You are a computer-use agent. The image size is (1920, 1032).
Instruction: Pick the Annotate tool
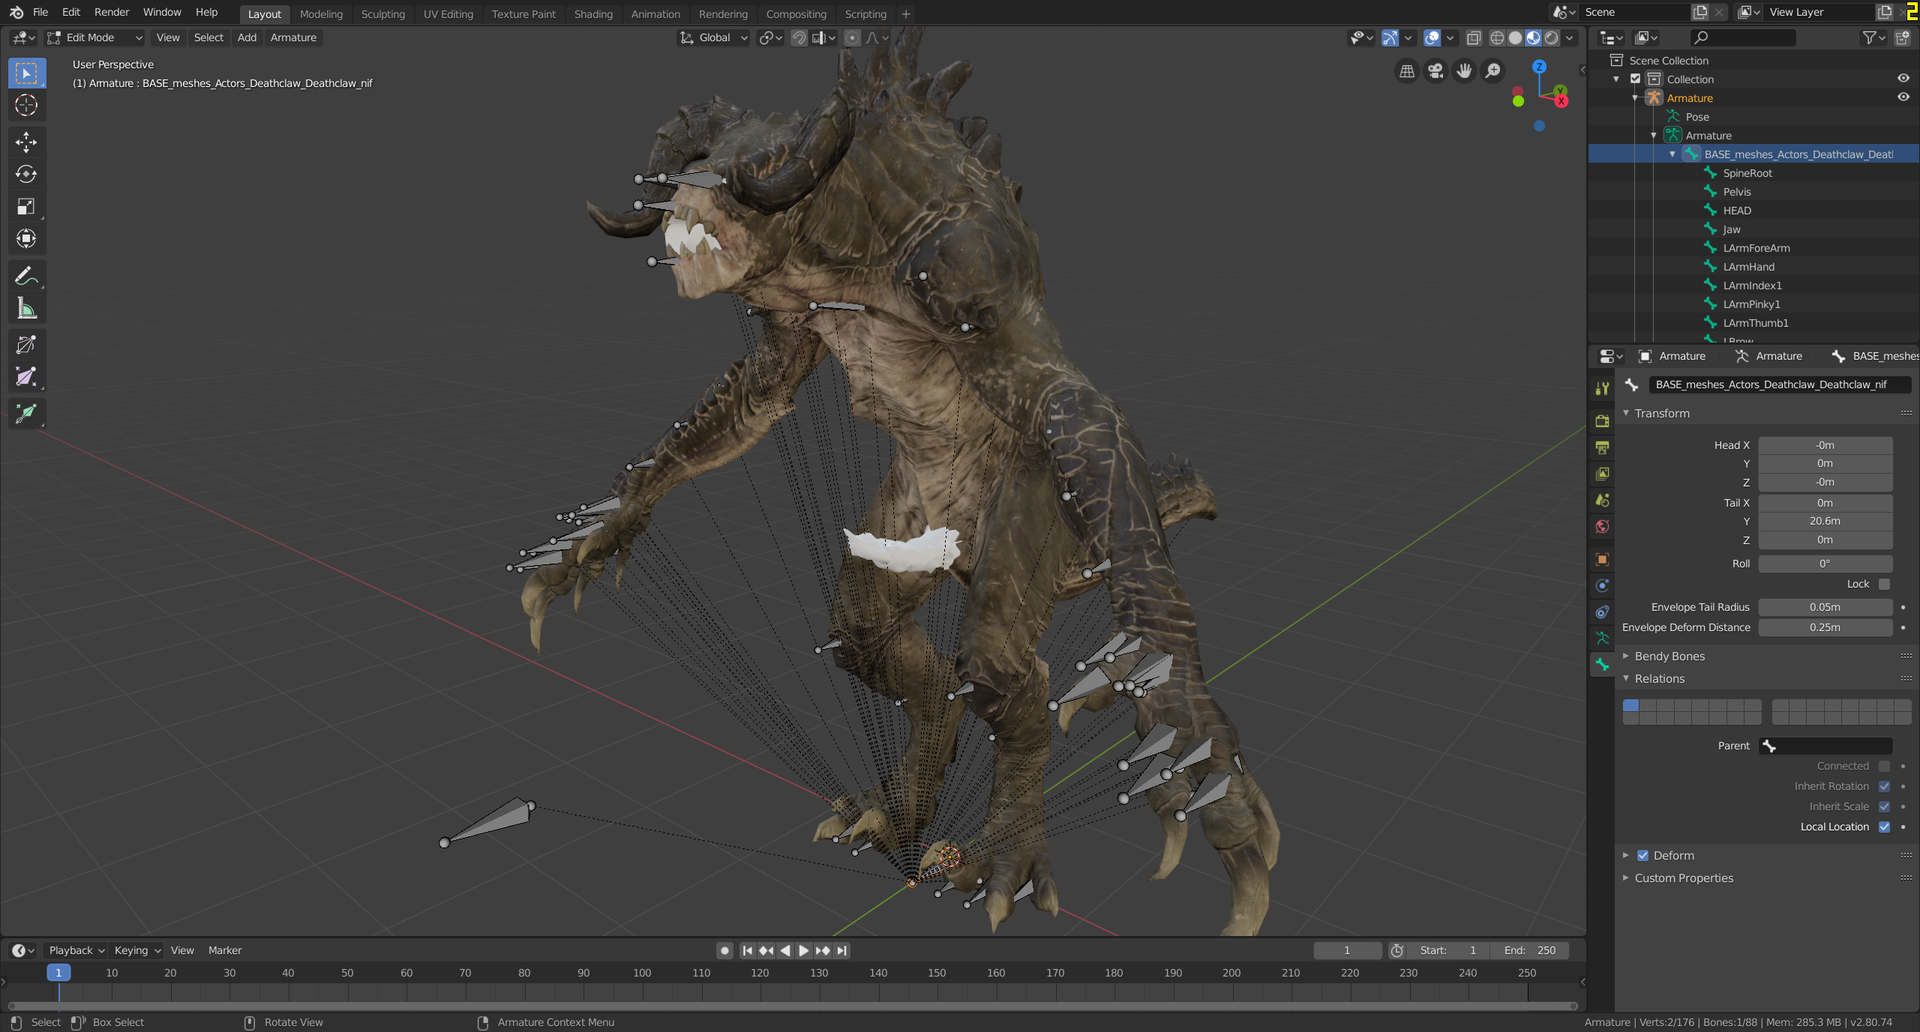tap(27, 276)
